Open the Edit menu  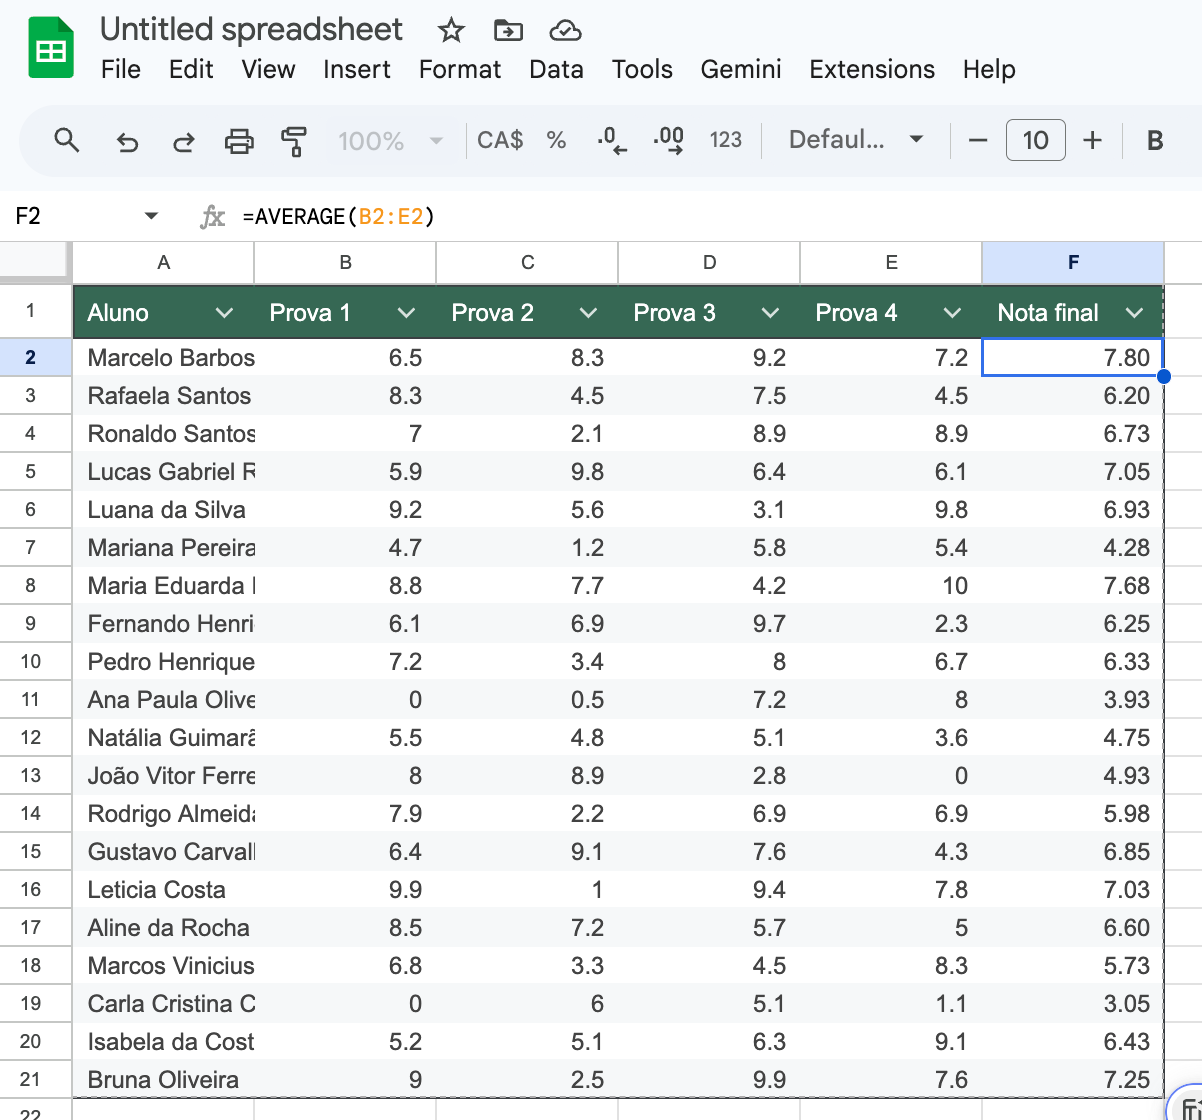191,69
